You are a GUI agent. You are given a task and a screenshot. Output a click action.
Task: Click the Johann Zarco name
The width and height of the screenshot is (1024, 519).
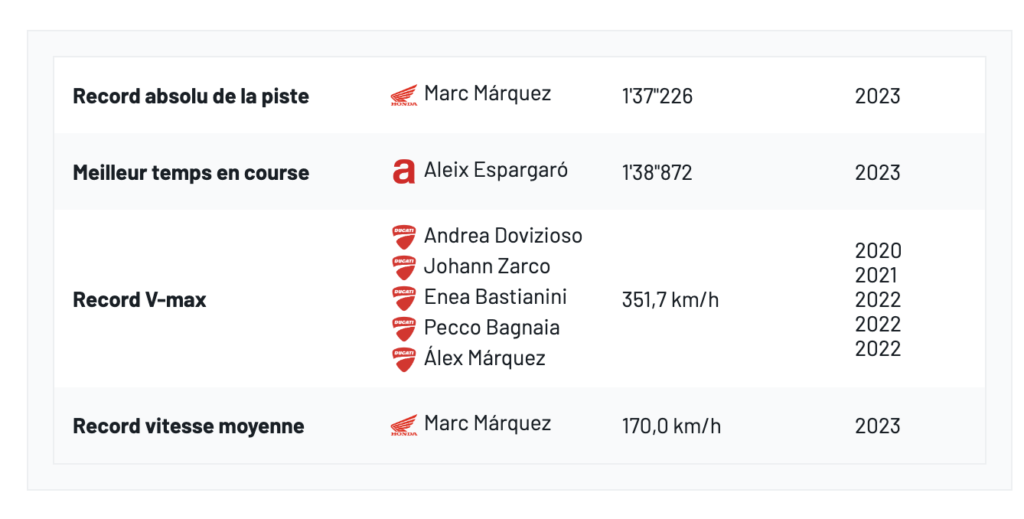coord(487,267)
